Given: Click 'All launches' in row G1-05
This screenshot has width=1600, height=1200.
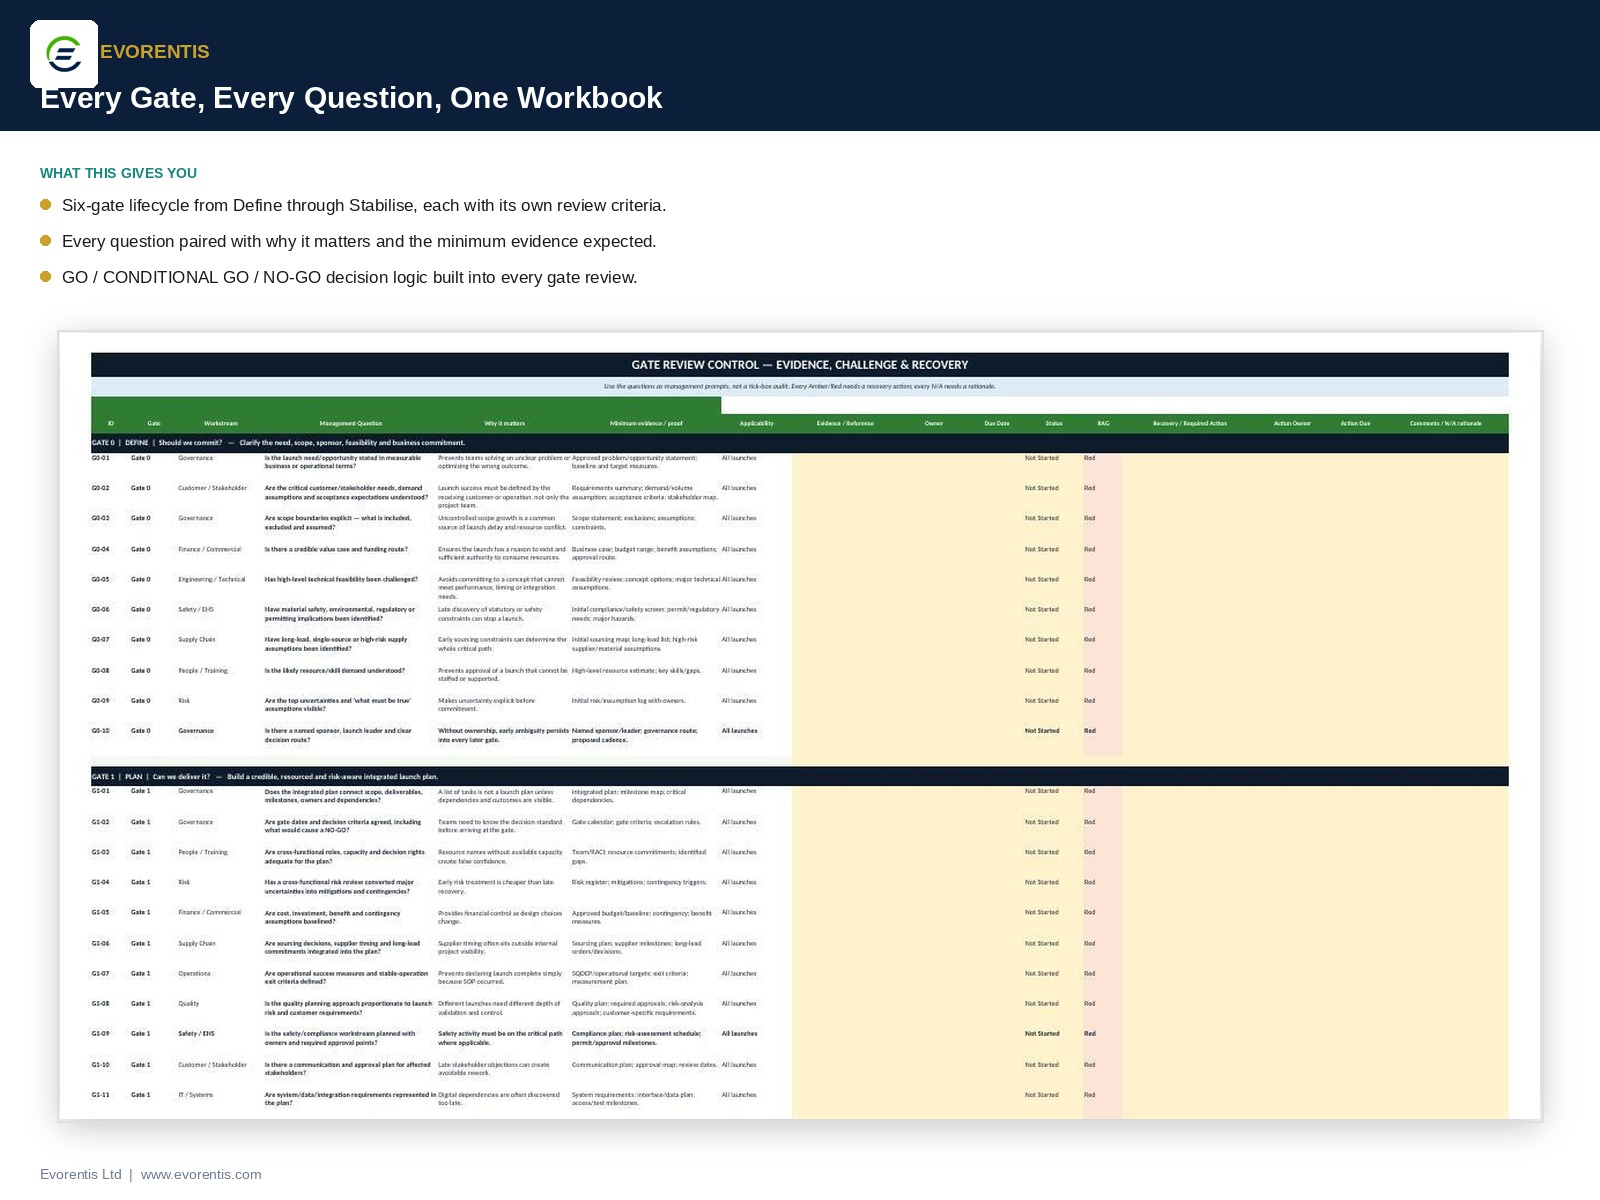Looking at the screenshot, I should click(x=739, y=912).
